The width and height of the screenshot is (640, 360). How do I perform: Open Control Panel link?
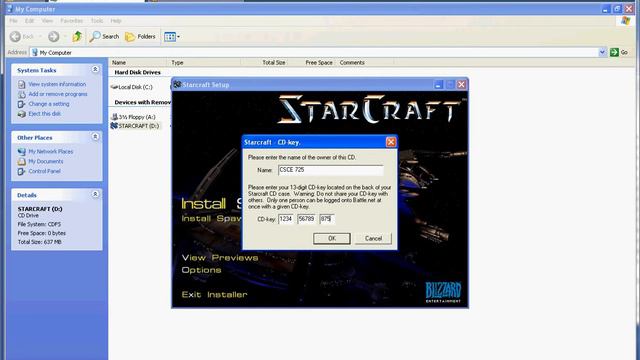[44, 171]
